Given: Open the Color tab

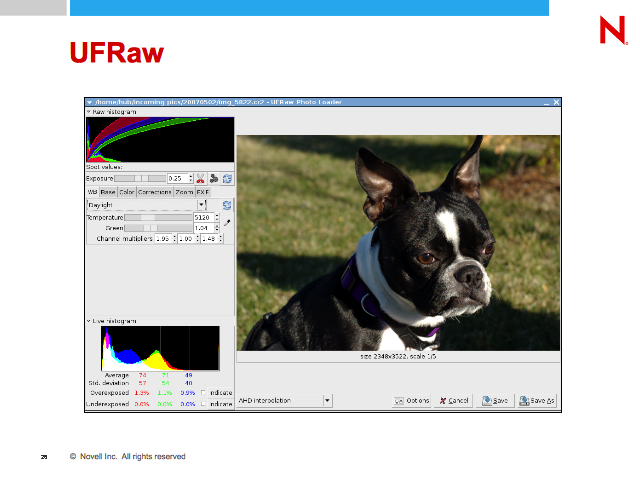Looking at the screenshot, I should pos(127,192).
